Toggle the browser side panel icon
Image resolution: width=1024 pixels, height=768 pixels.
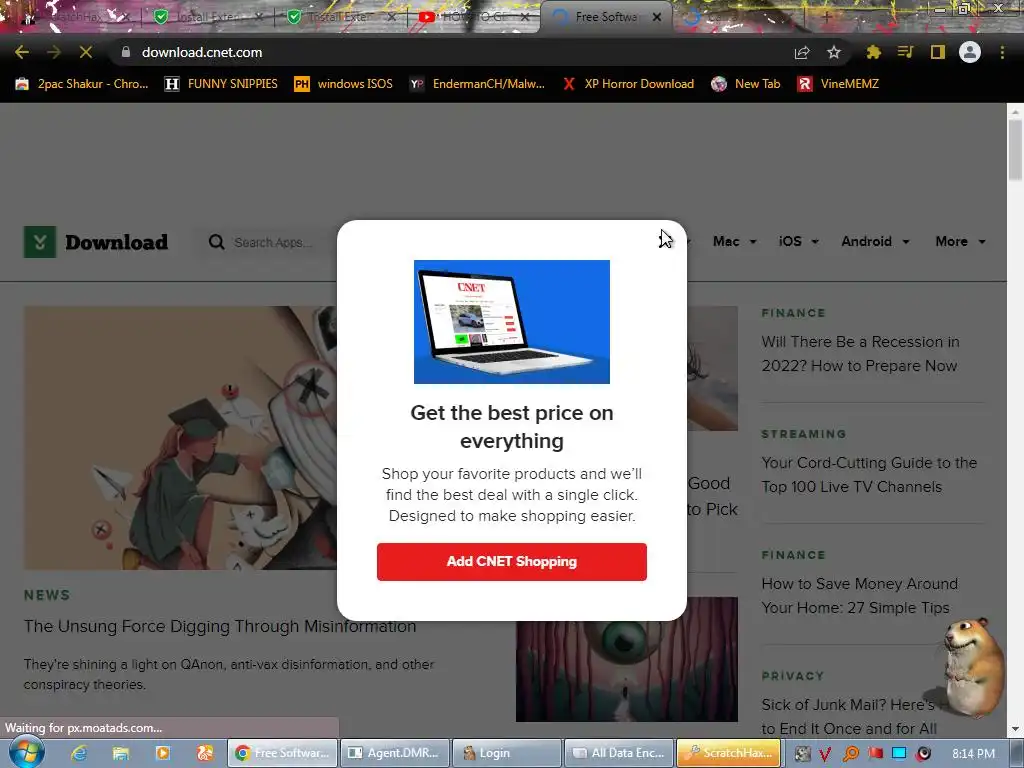[x=938, y=52]
